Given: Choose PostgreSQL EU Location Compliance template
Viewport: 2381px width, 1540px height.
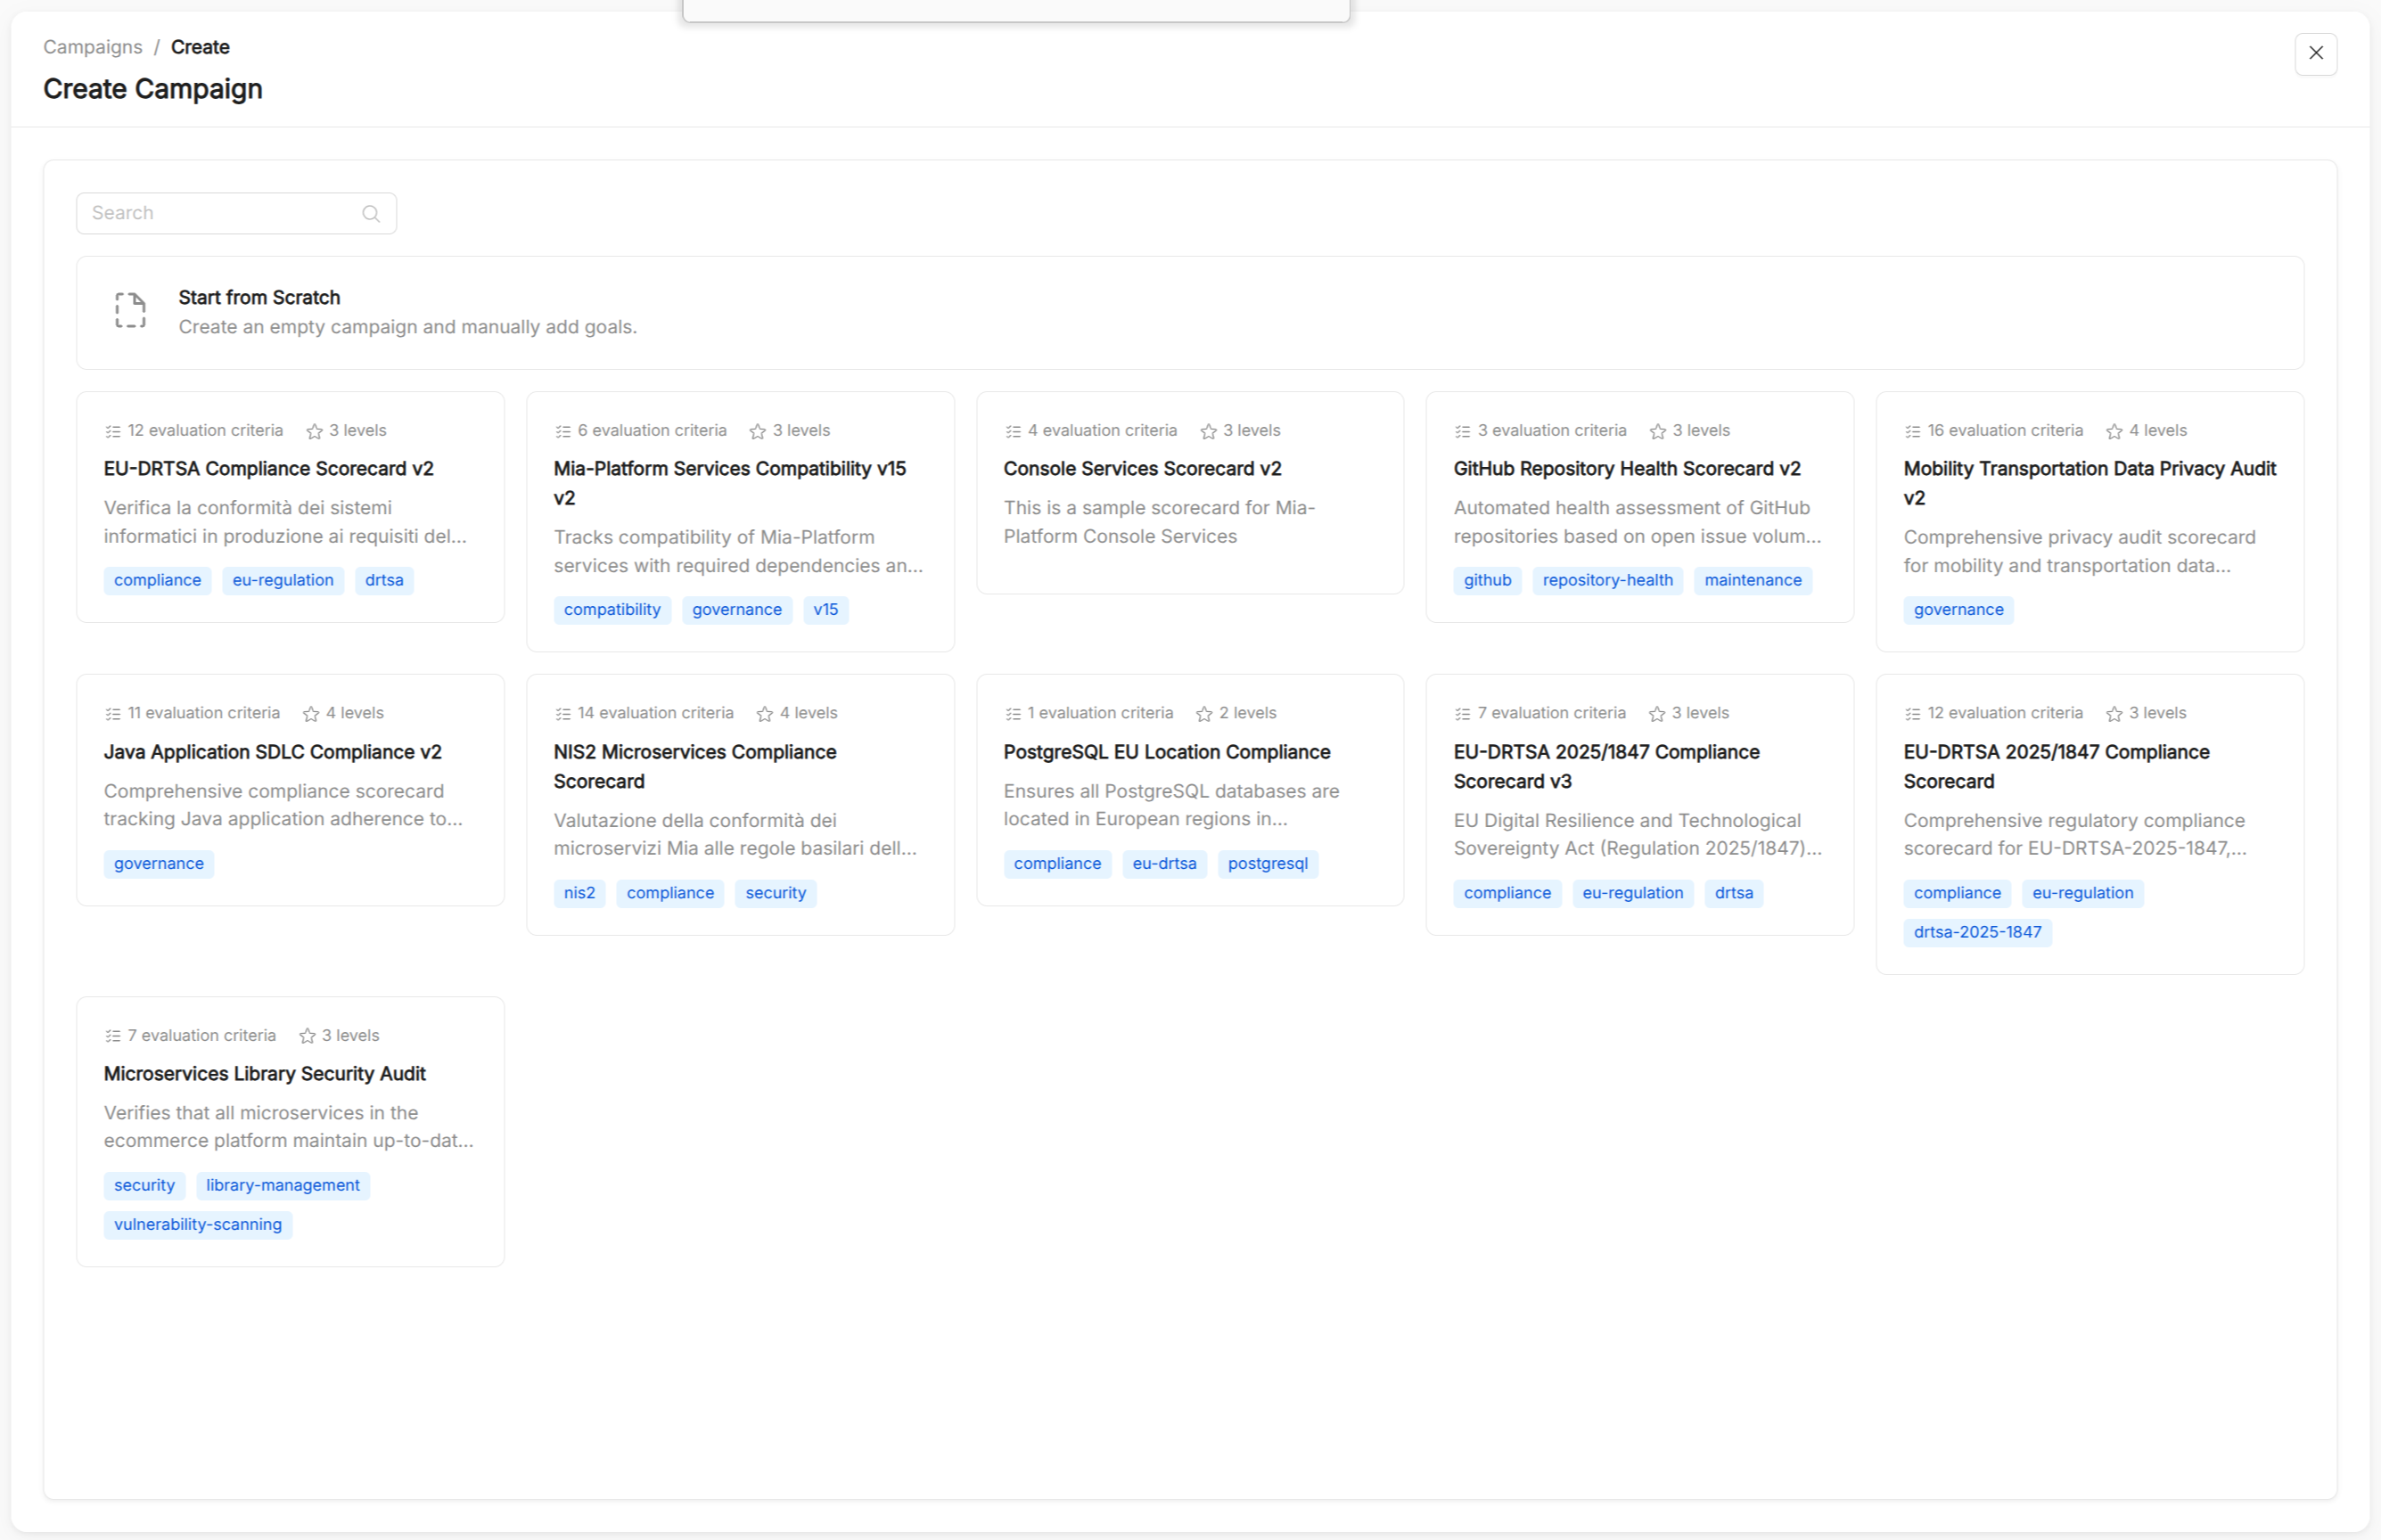Looking at the screenshot, I should pyautogui.click(x=1190, y=790).
